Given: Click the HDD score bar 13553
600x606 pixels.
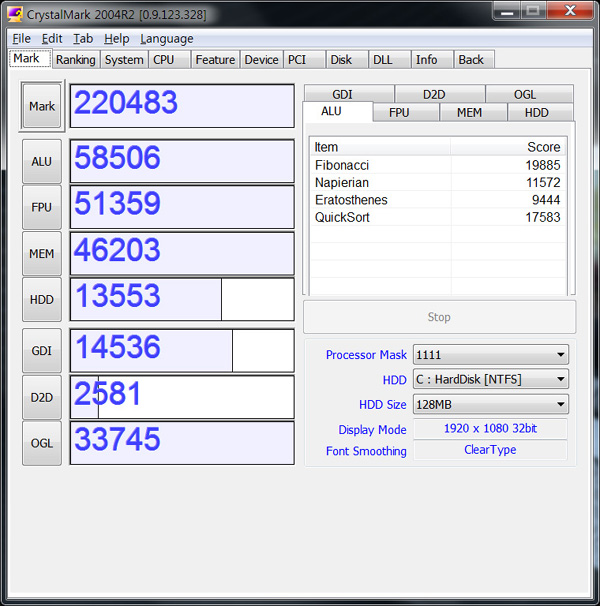Looking at the screenshot, I should [x=182, y=299].
